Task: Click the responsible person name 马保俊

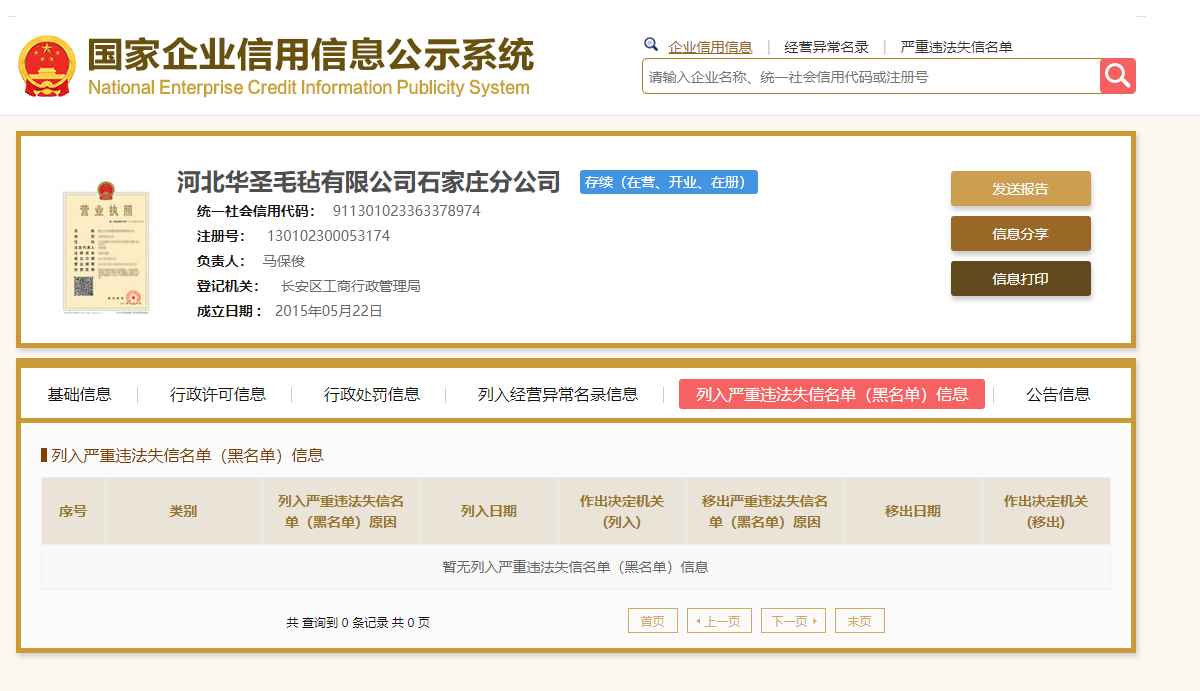Action: click(283, 261)
